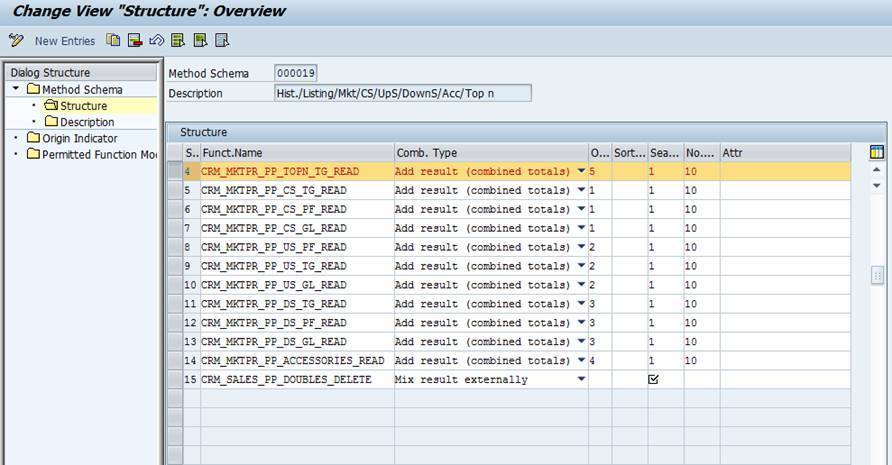Click the table scroll up arrow
Viewport: 892px width, 465px height.
[x=877, y=170]
